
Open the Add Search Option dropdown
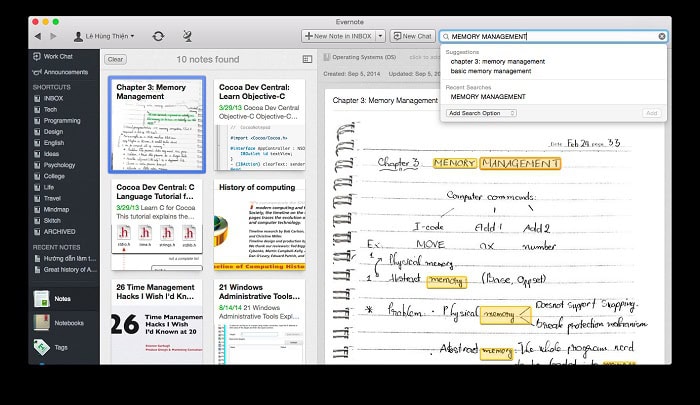(482, 113)
